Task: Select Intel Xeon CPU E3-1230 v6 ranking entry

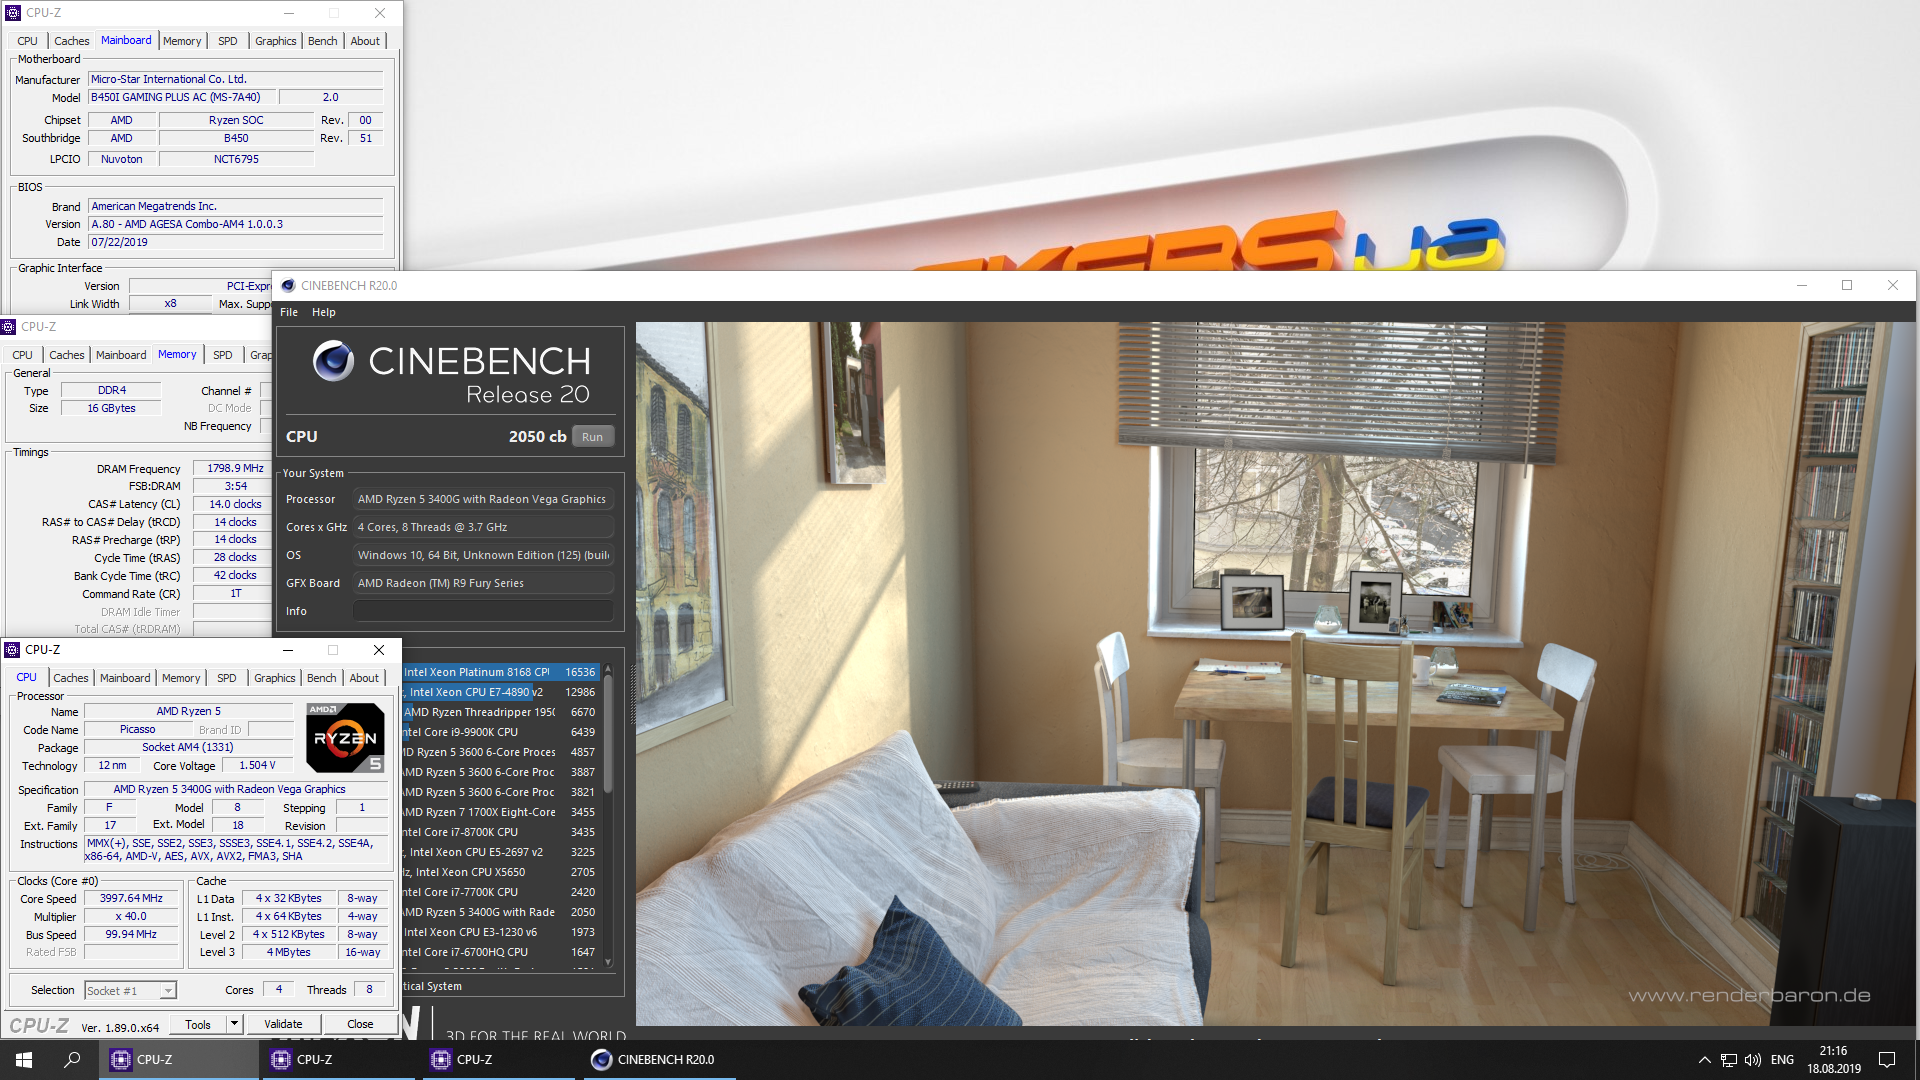Action: point(500,932)
